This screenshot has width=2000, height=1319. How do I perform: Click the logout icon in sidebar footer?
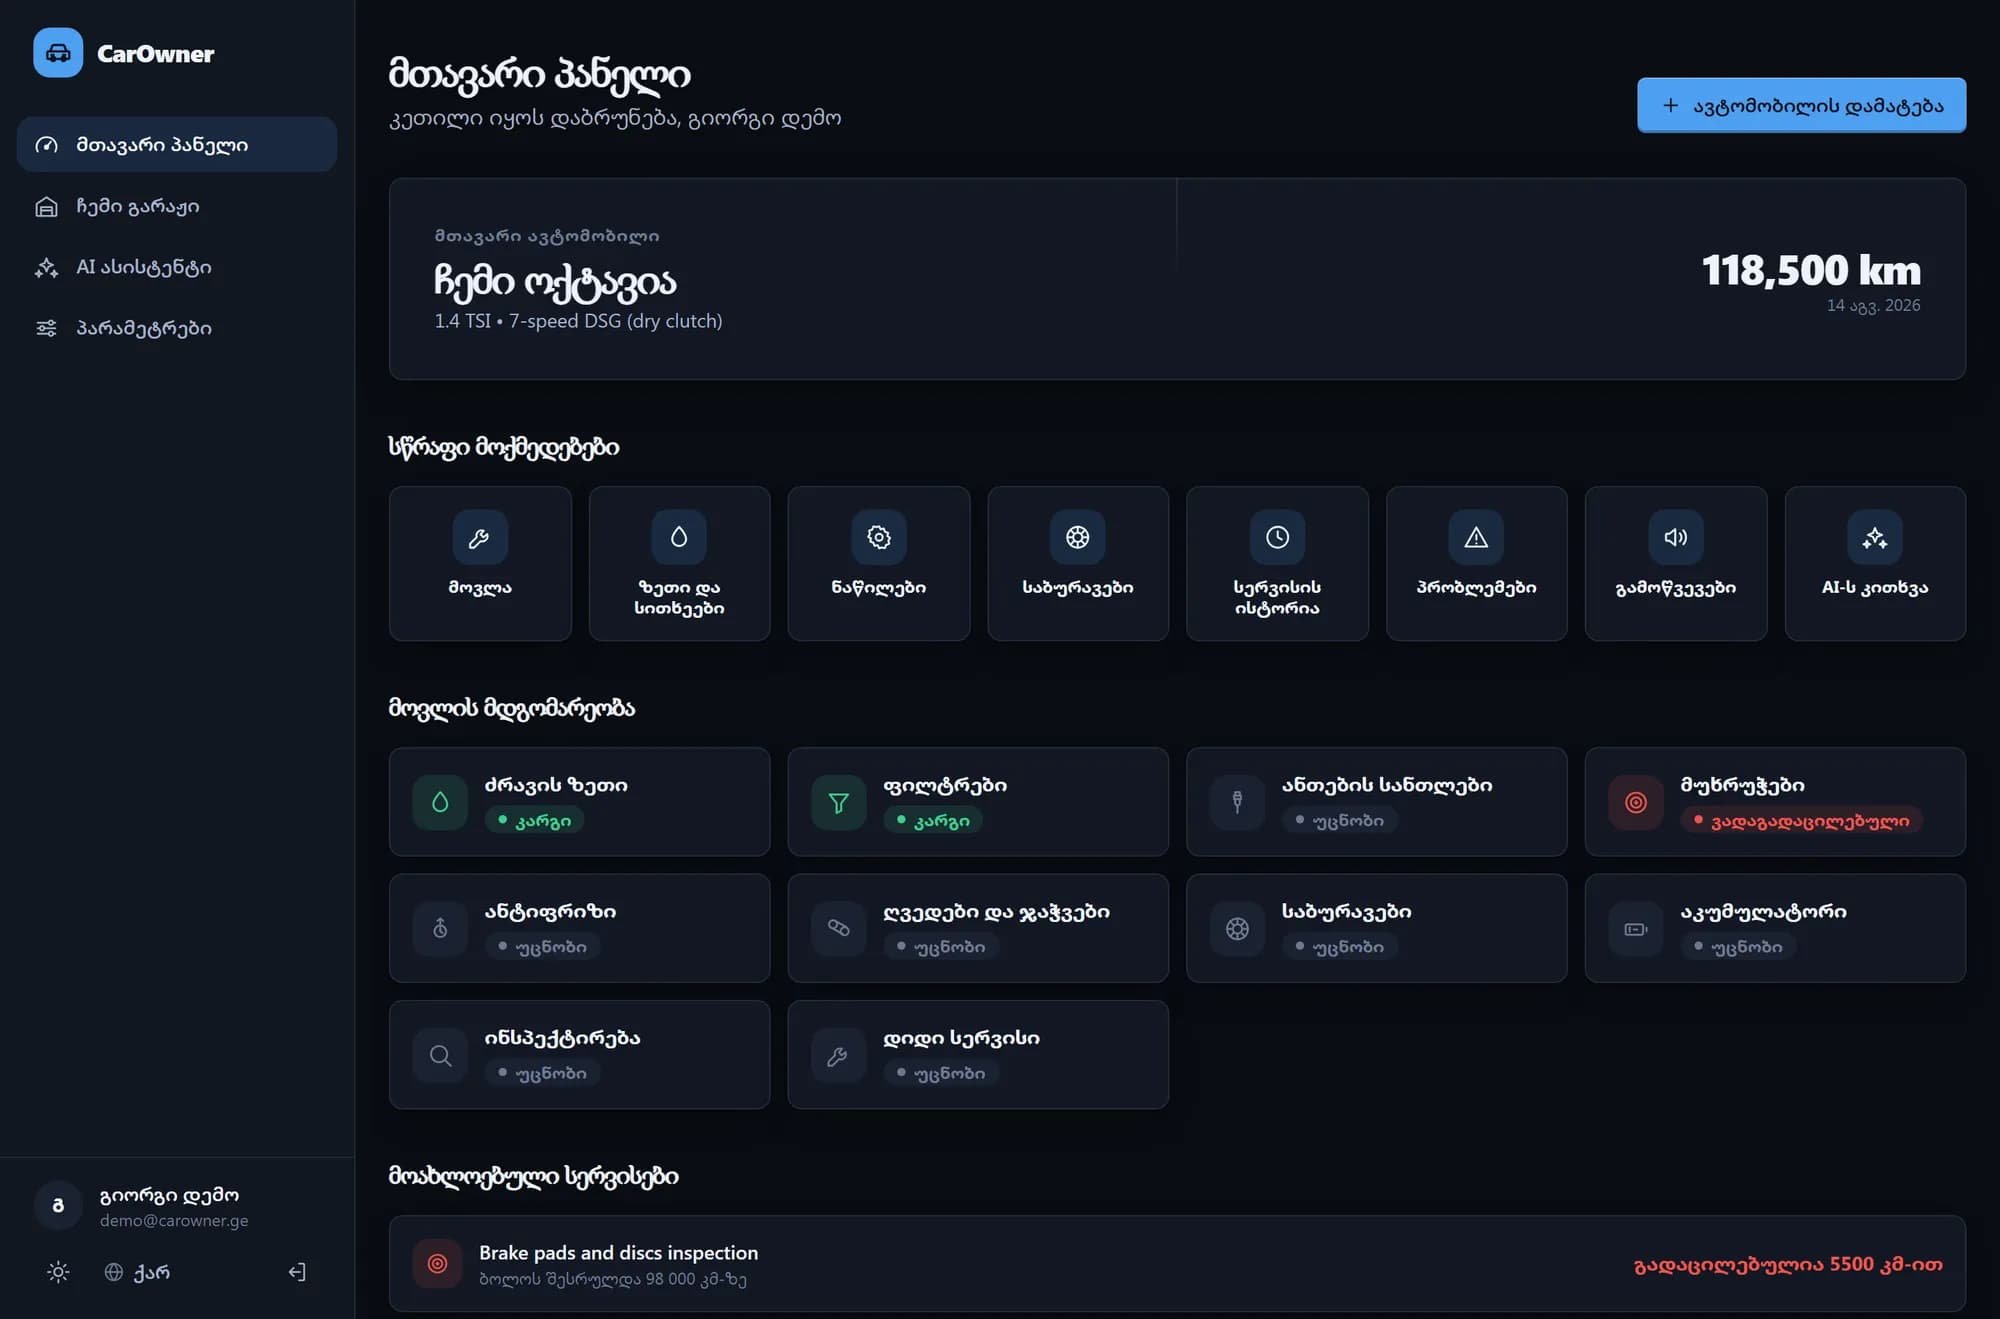(x=297, y=1272)
